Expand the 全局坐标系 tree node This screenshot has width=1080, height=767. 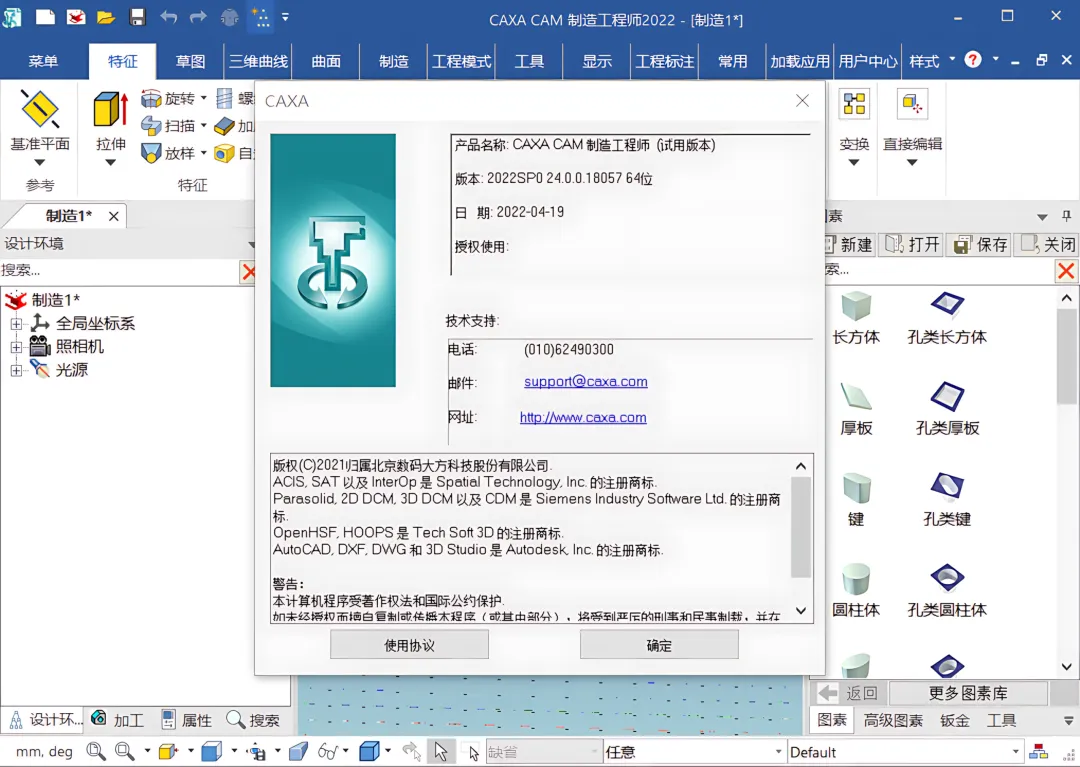point(16,323)
